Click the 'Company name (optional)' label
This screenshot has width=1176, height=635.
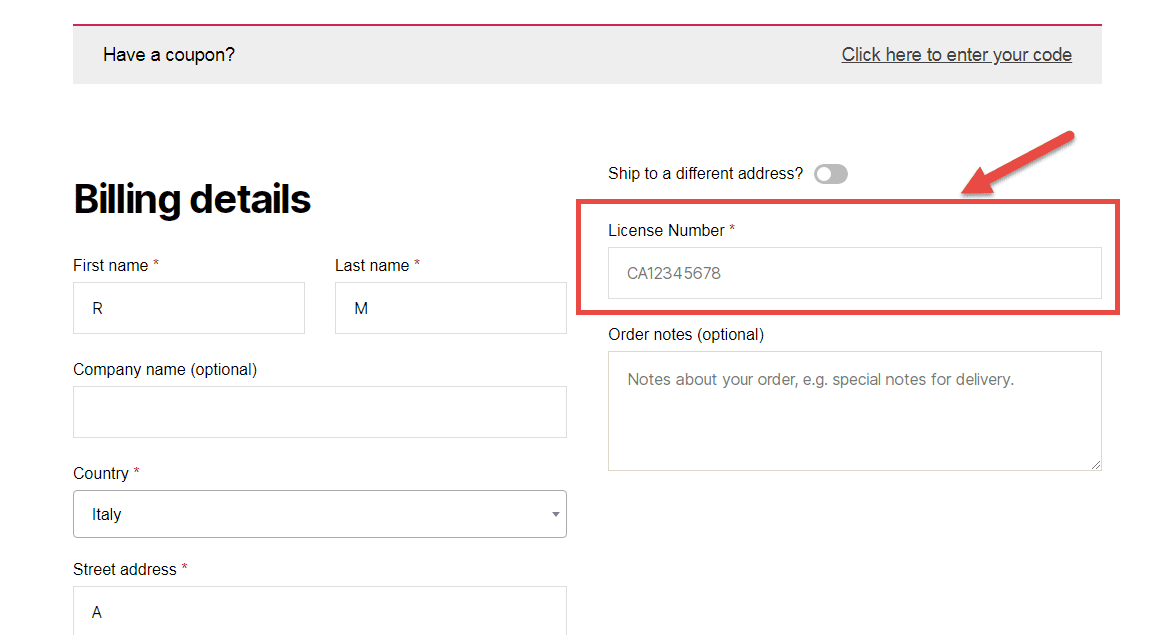point(165,369)
